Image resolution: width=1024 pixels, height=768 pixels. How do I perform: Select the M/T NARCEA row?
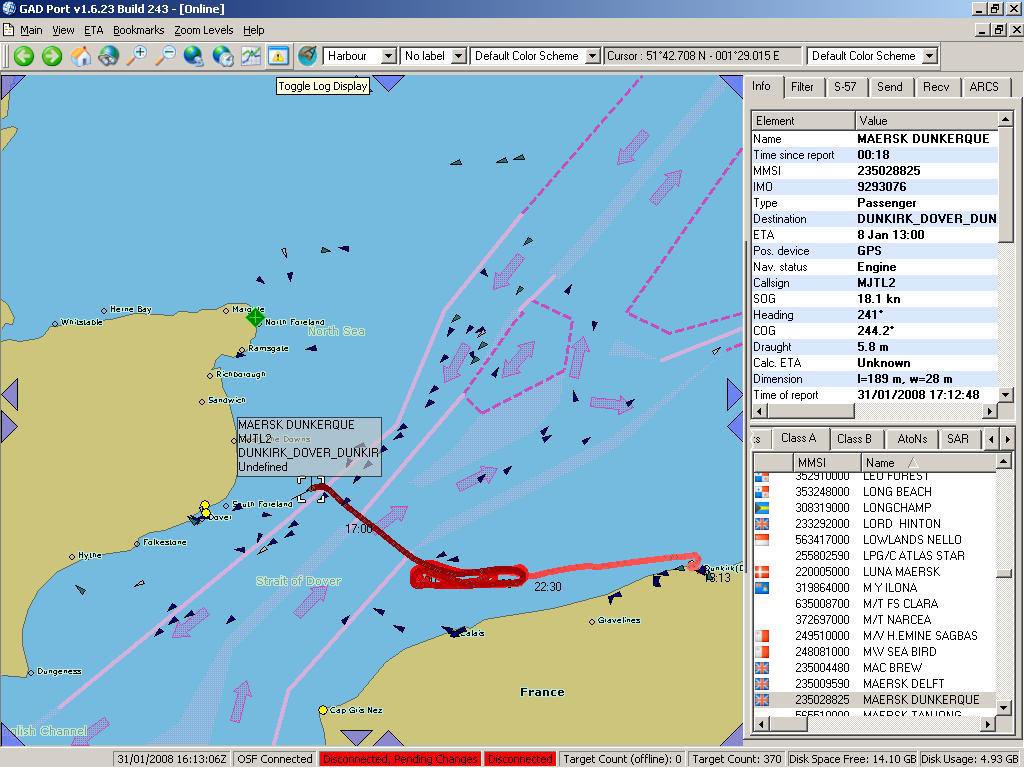pos(874,620)
